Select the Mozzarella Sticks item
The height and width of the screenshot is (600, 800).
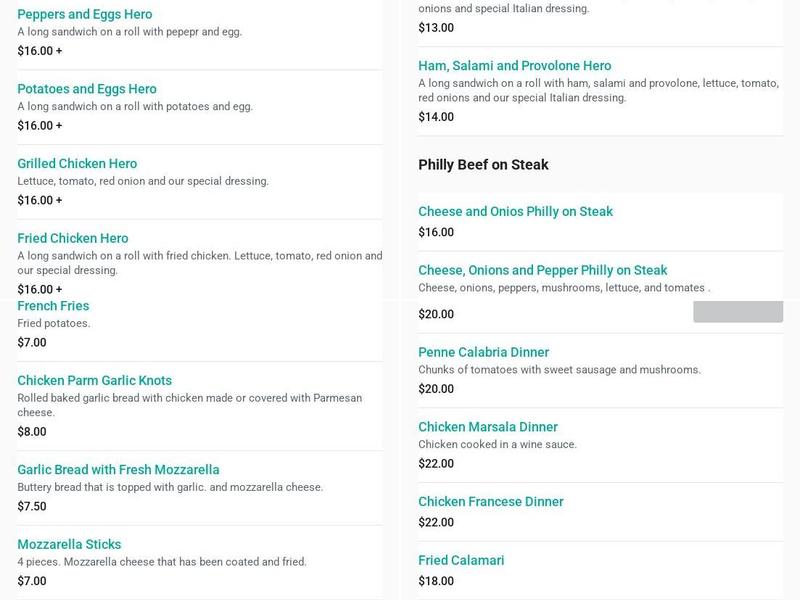pyautogui.click(x=69, y=545)
